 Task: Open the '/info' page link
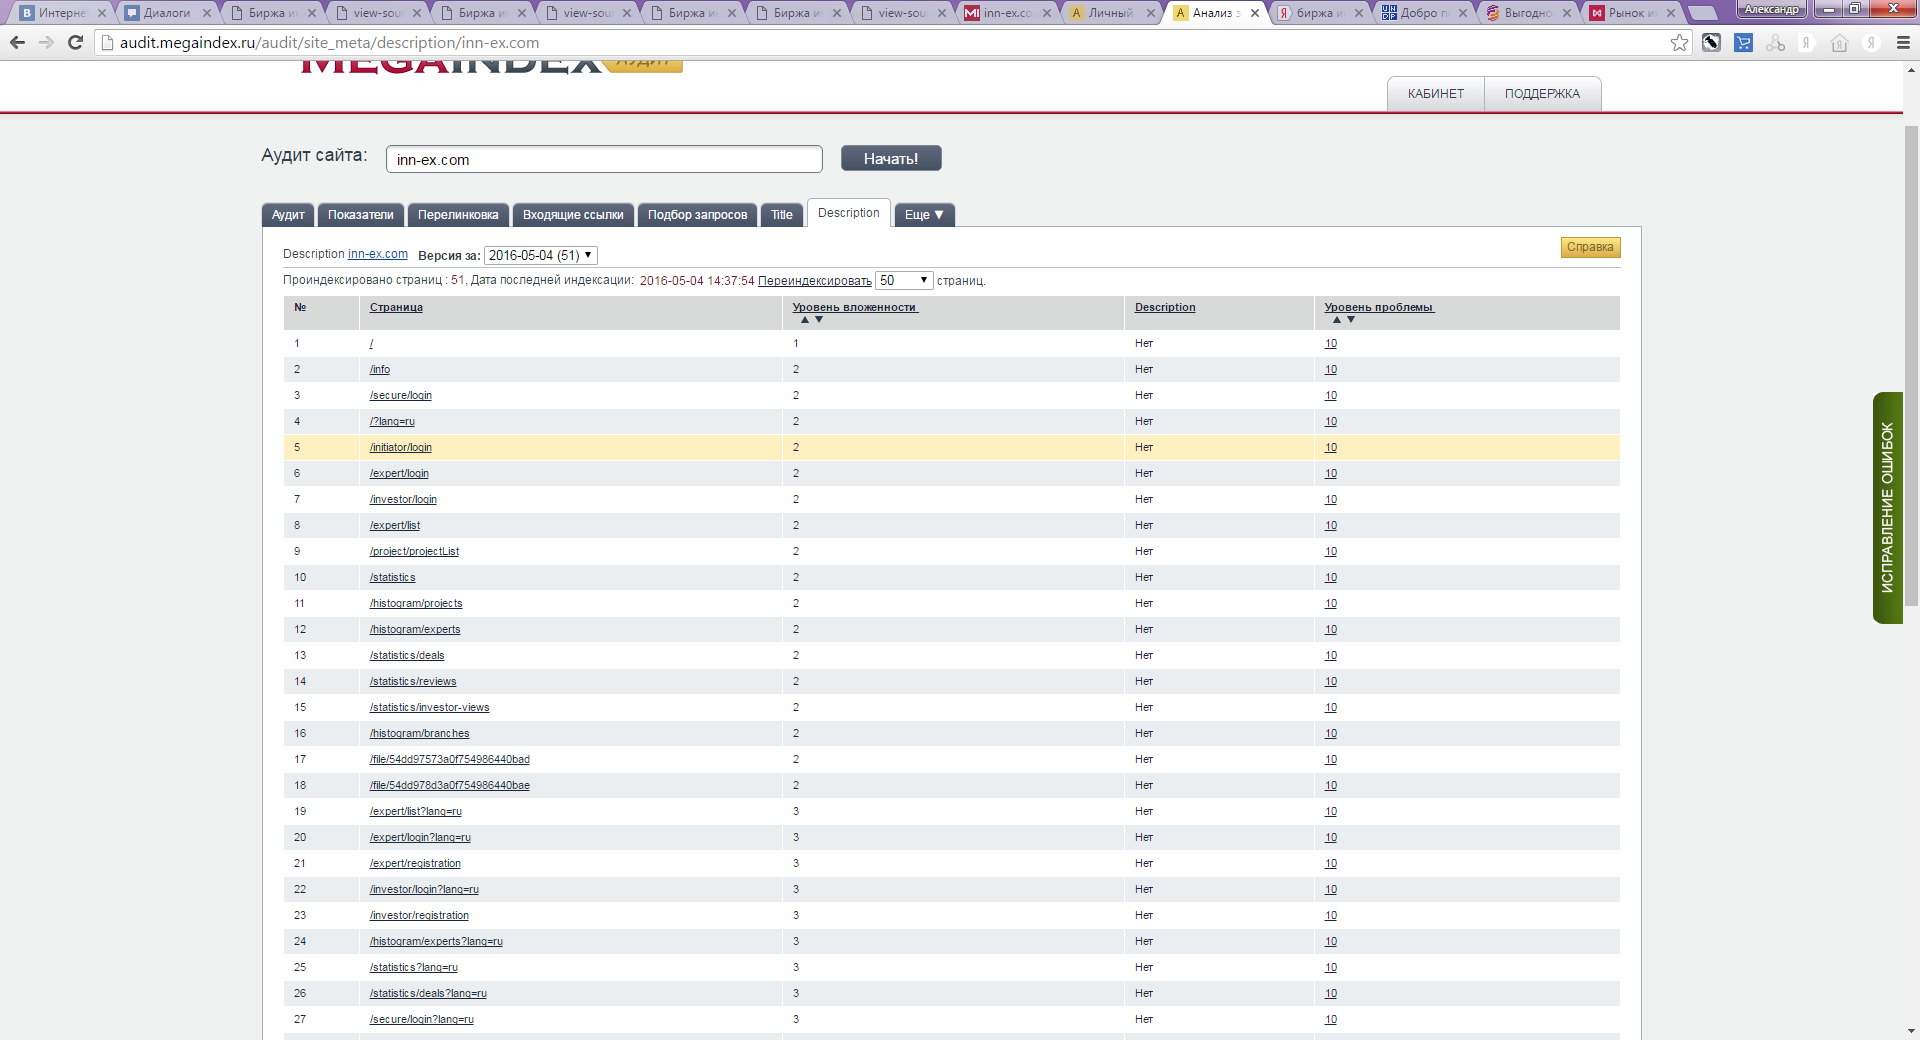click(x=380, y=370)
